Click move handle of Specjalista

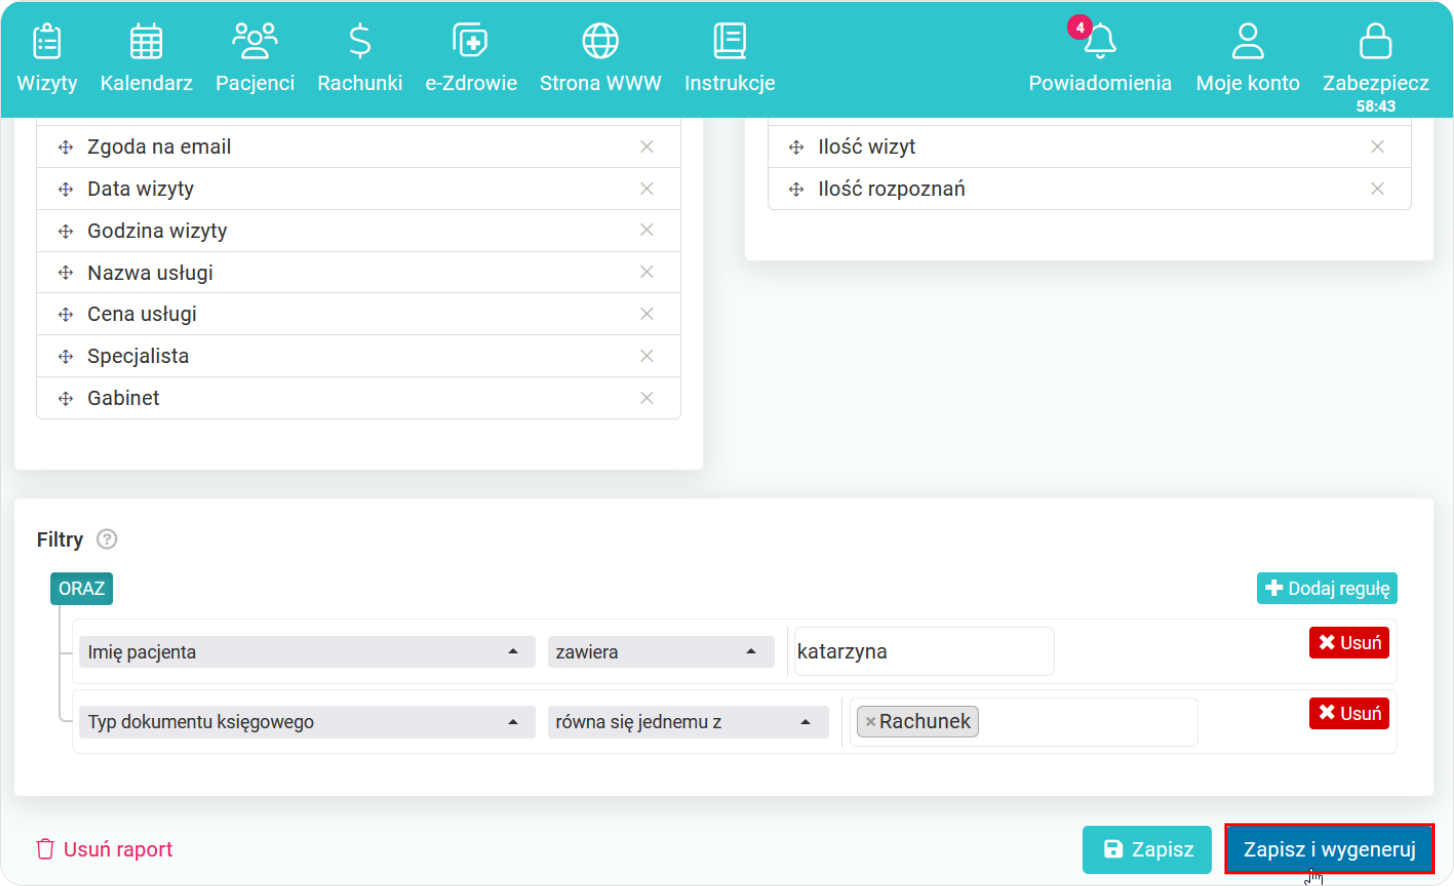pos(66,356)
